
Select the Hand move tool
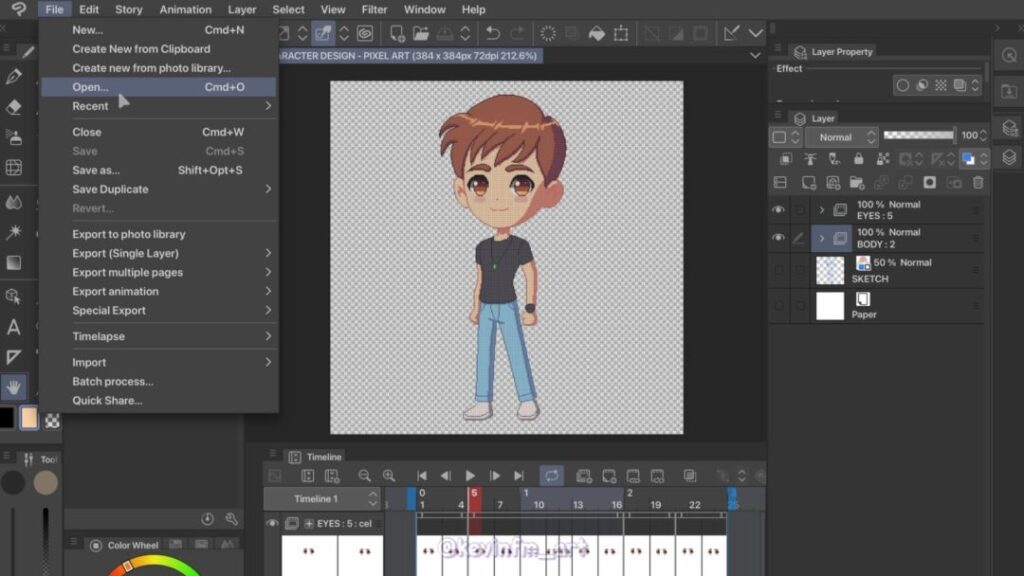pyautogui.click(x=14, y=386)
